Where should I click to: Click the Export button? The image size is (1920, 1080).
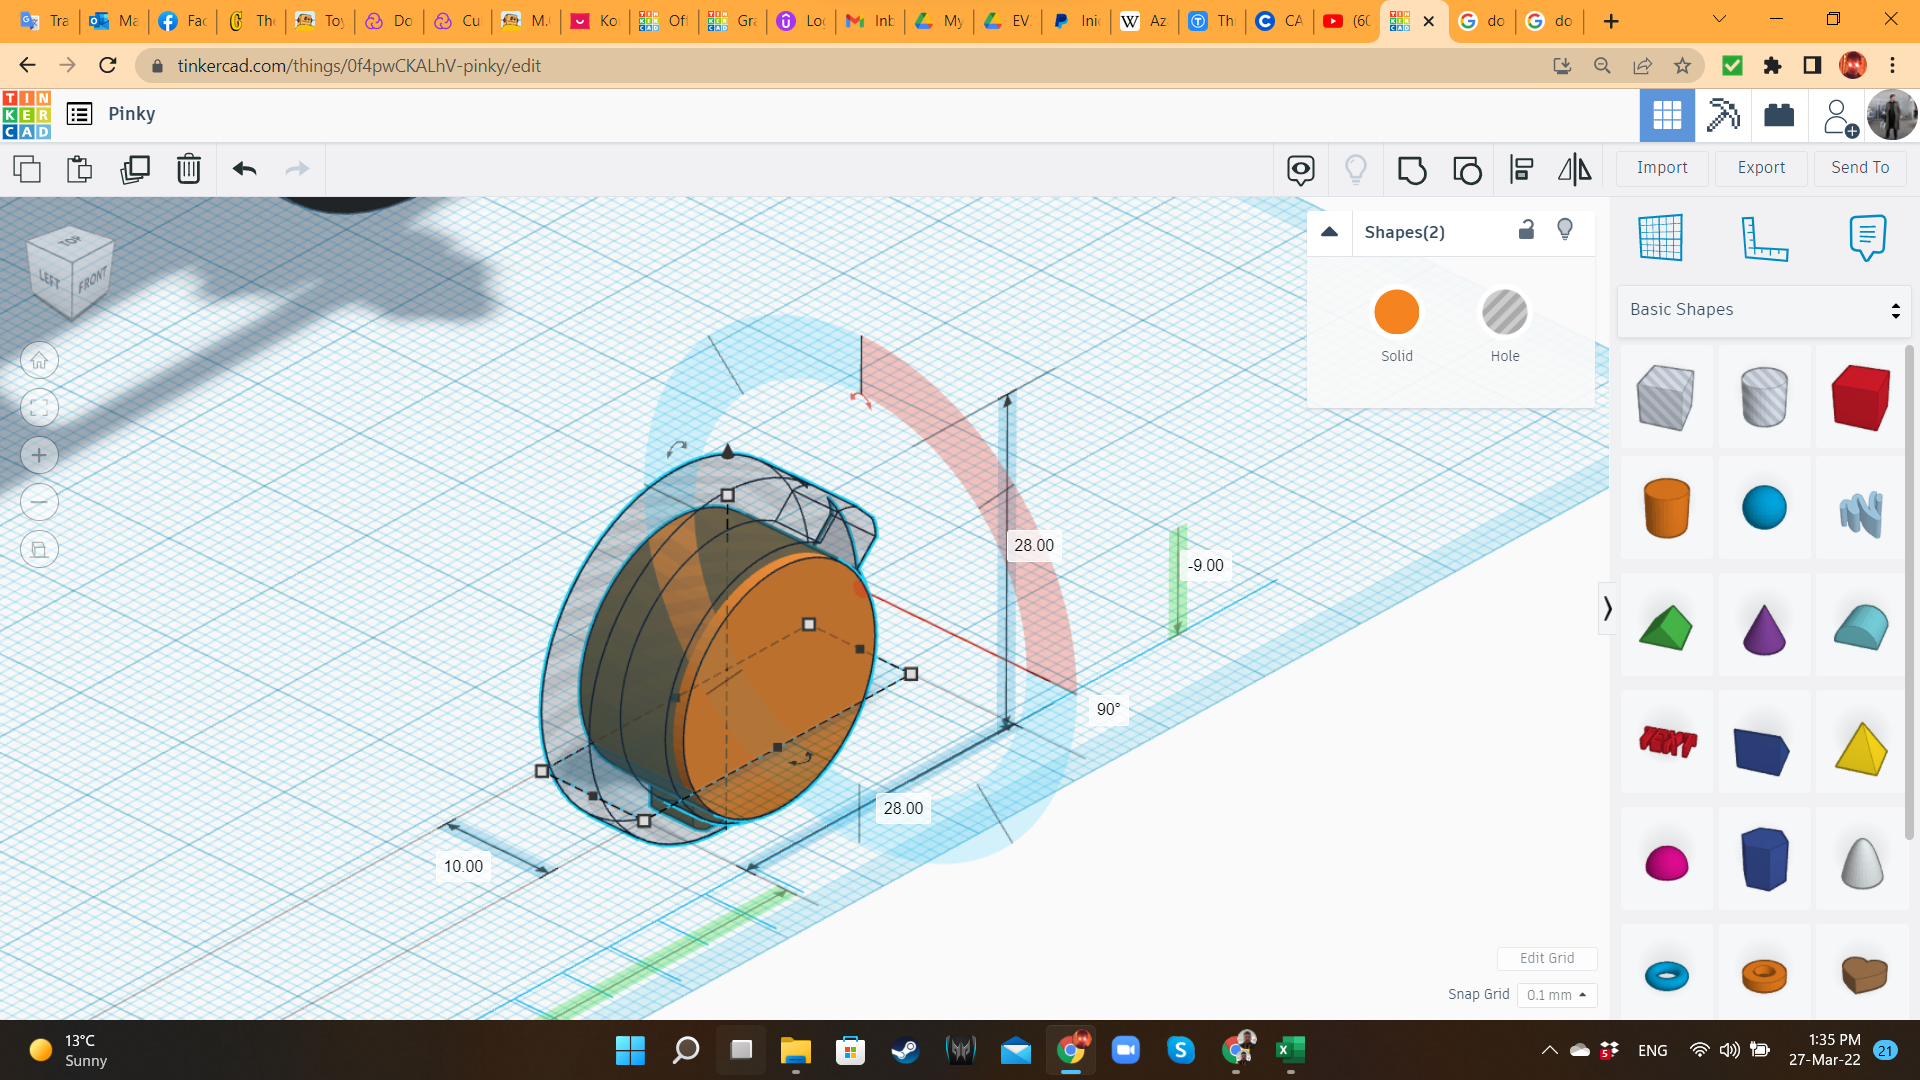coord(1760,168)
